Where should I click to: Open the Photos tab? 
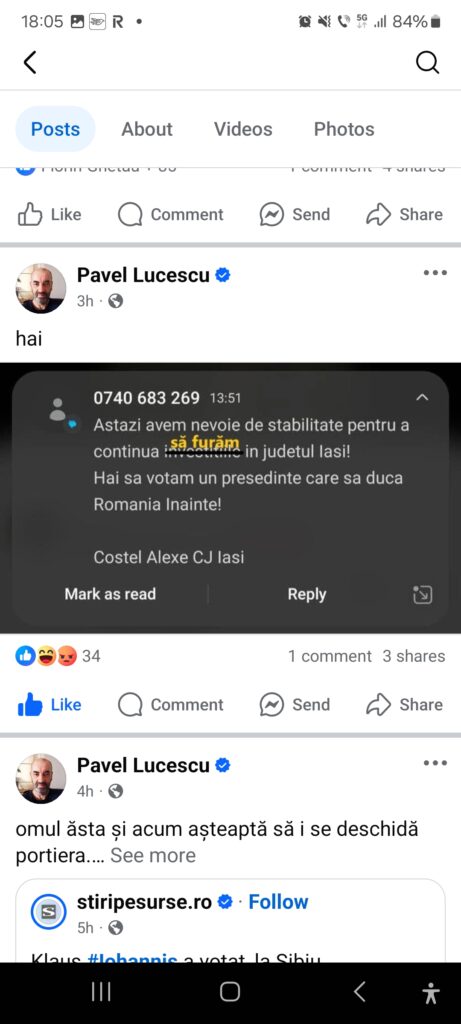pyautogui.click(x=344, y=129)
